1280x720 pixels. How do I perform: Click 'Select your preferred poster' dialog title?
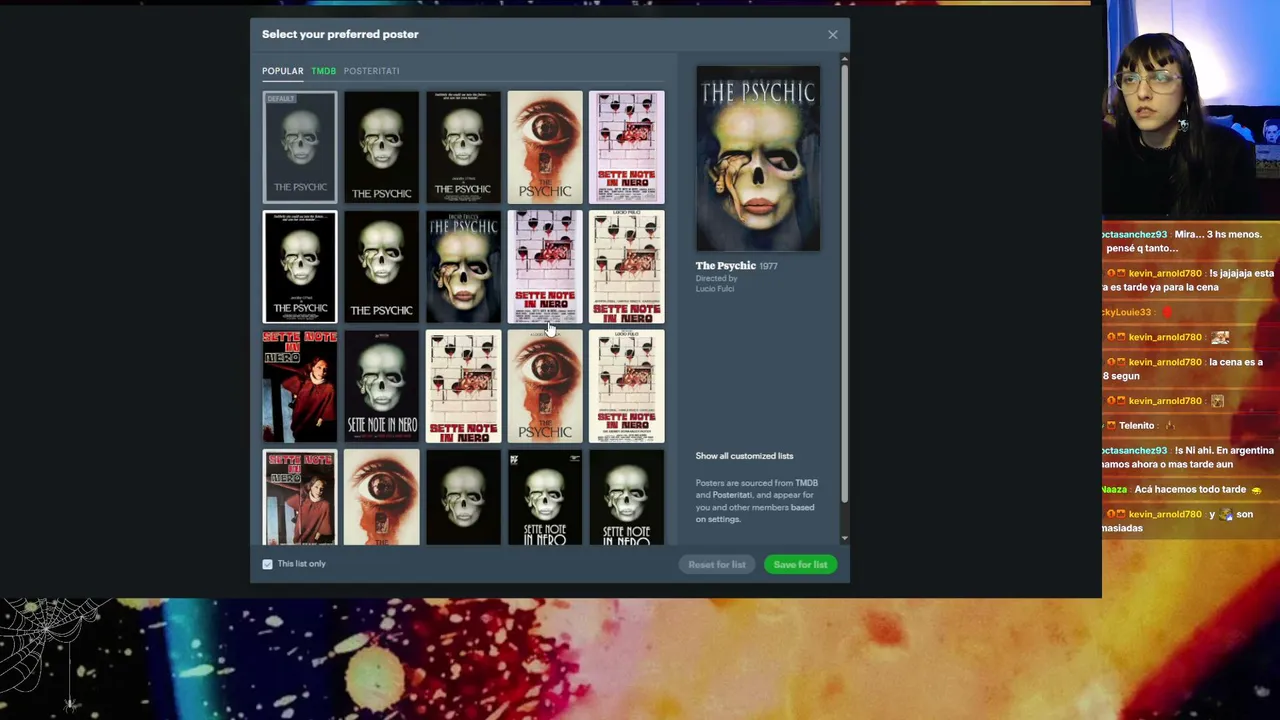pos(340,34)
